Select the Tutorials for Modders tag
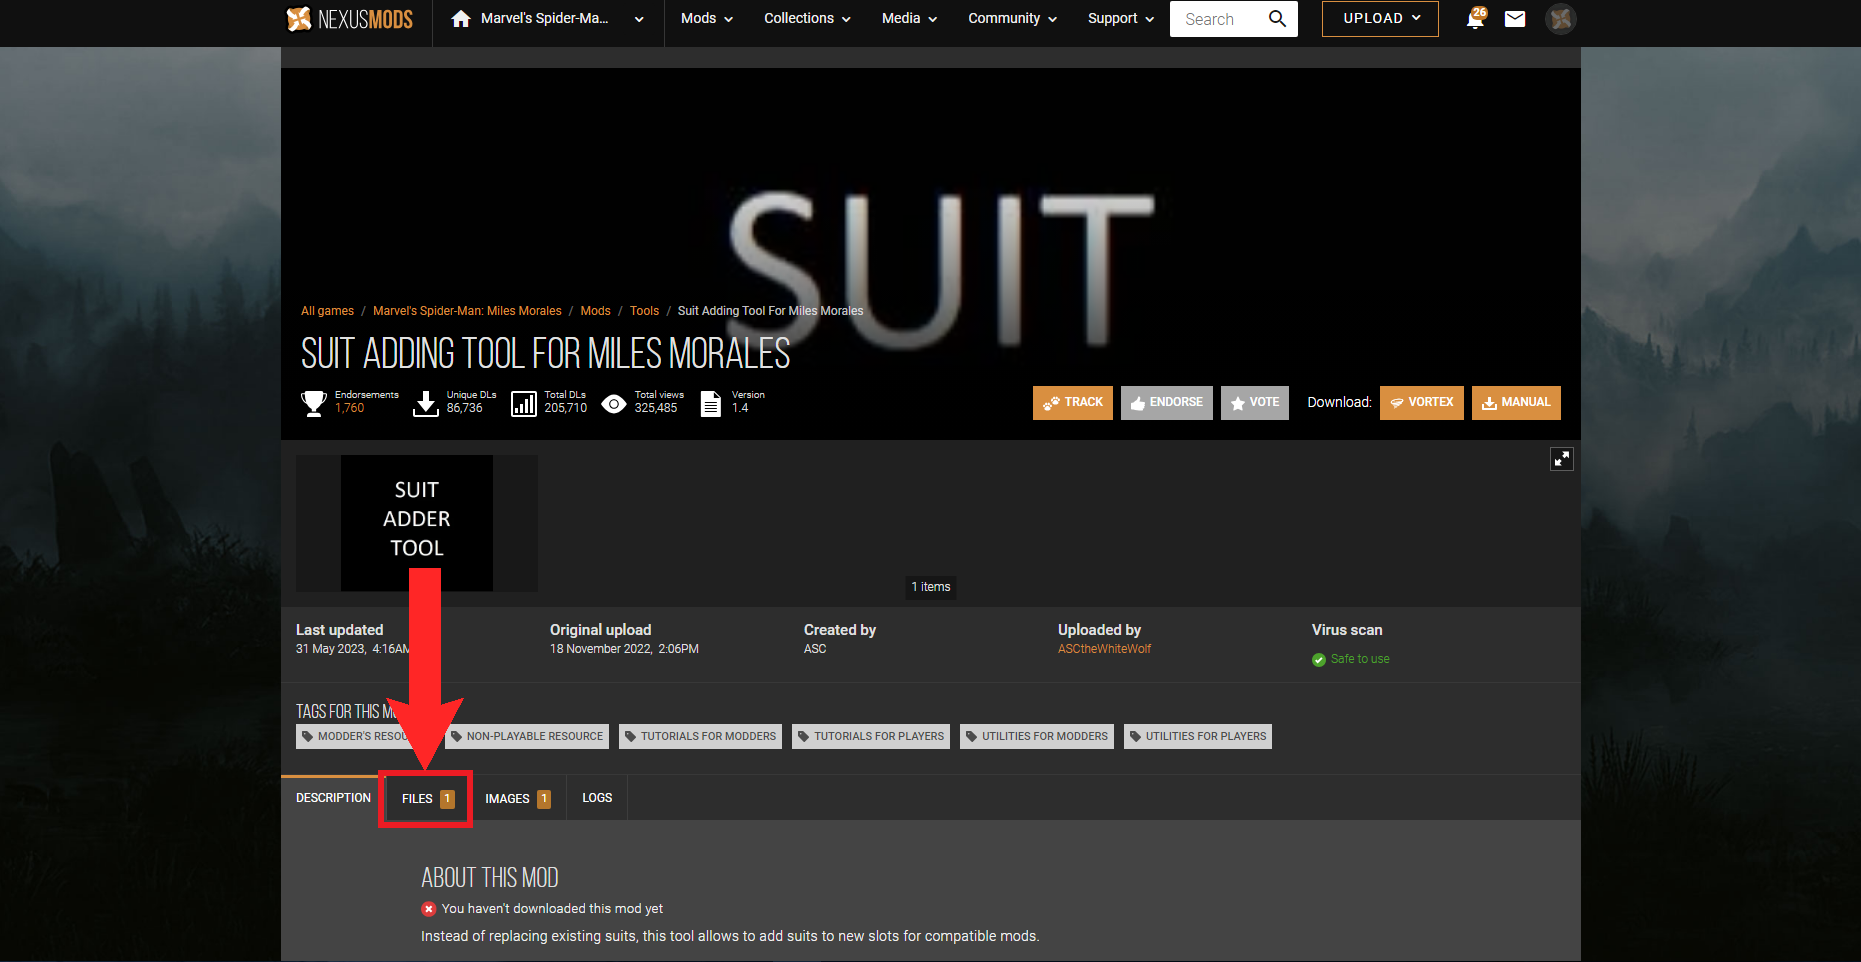This screenshot has width=1861, height=962. tap(700, 737)
